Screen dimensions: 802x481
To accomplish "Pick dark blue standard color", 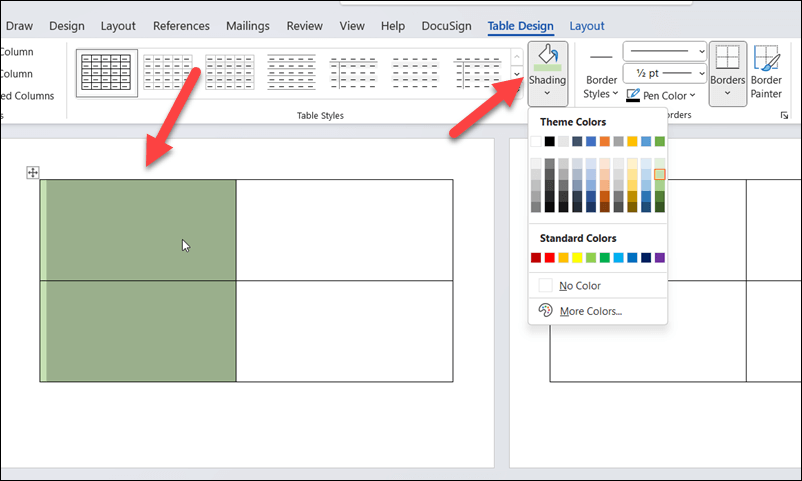I will (646, 257).
